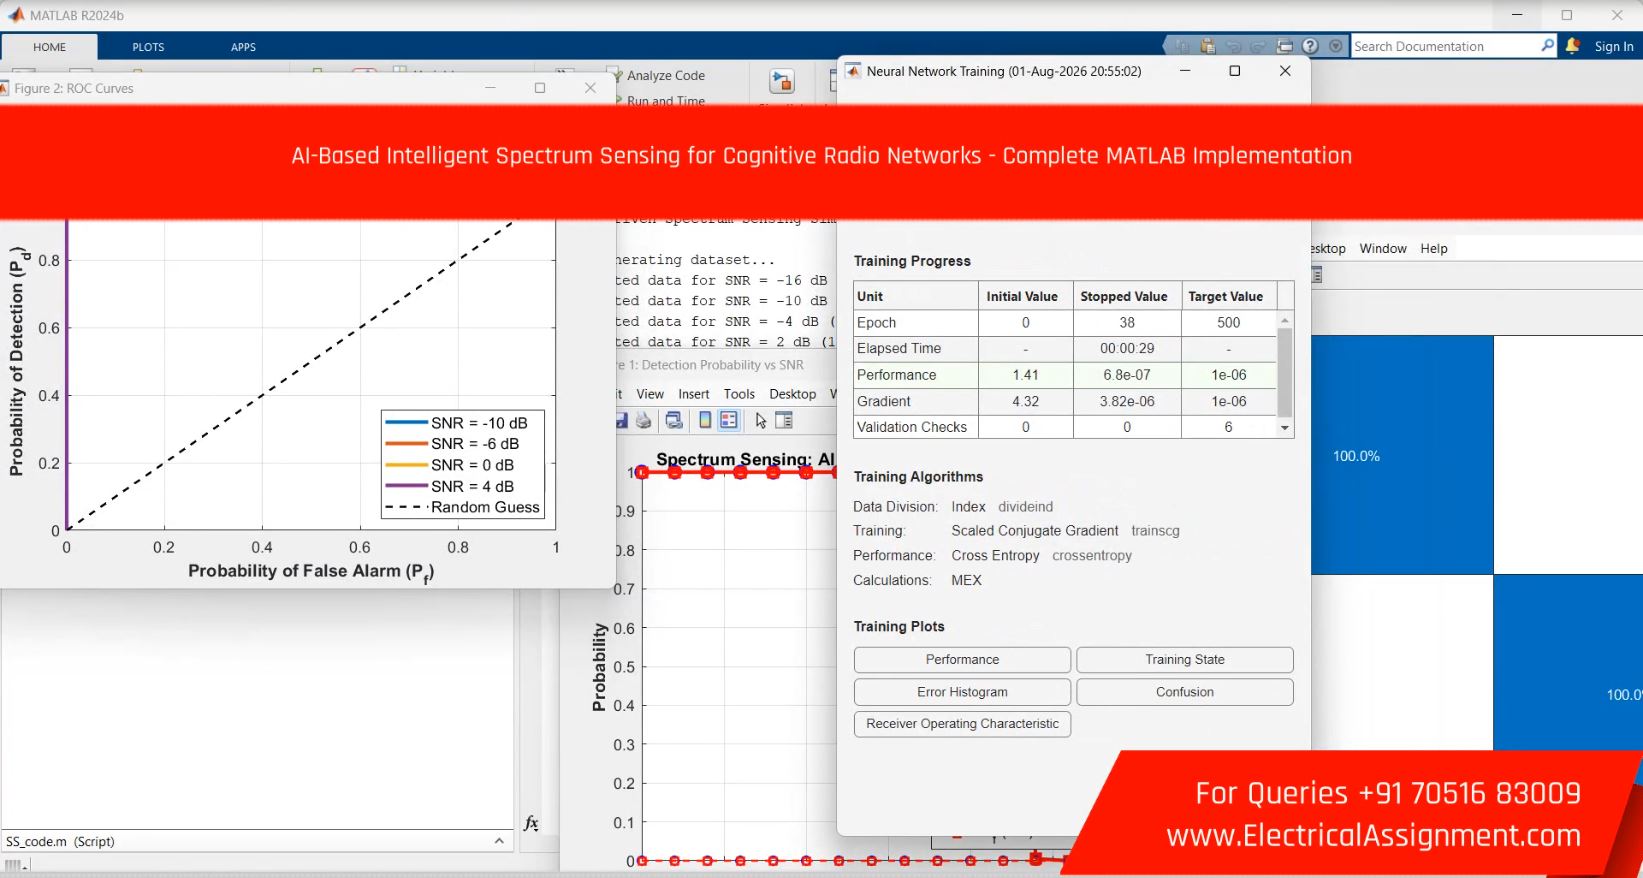Open the Help question mark icon

(1310, 46)
